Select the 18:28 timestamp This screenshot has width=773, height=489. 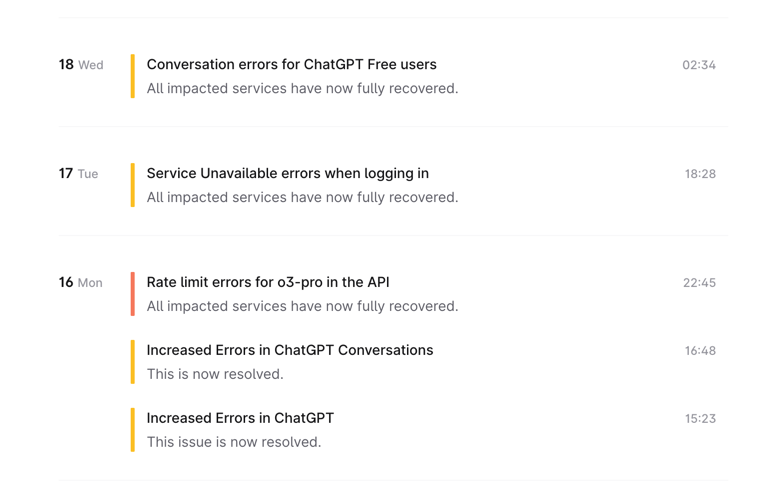pos(700,174)
